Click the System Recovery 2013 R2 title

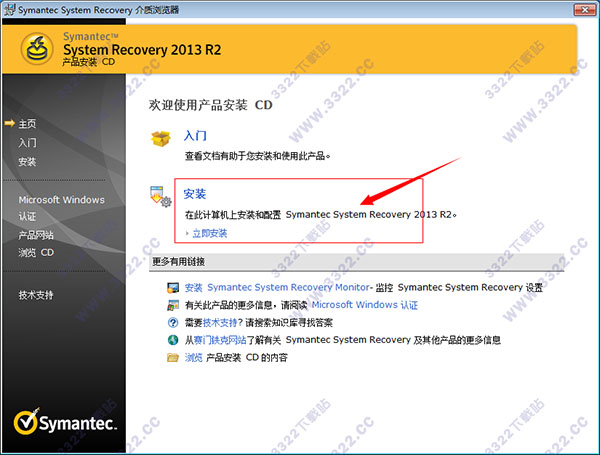click(142, 50)
